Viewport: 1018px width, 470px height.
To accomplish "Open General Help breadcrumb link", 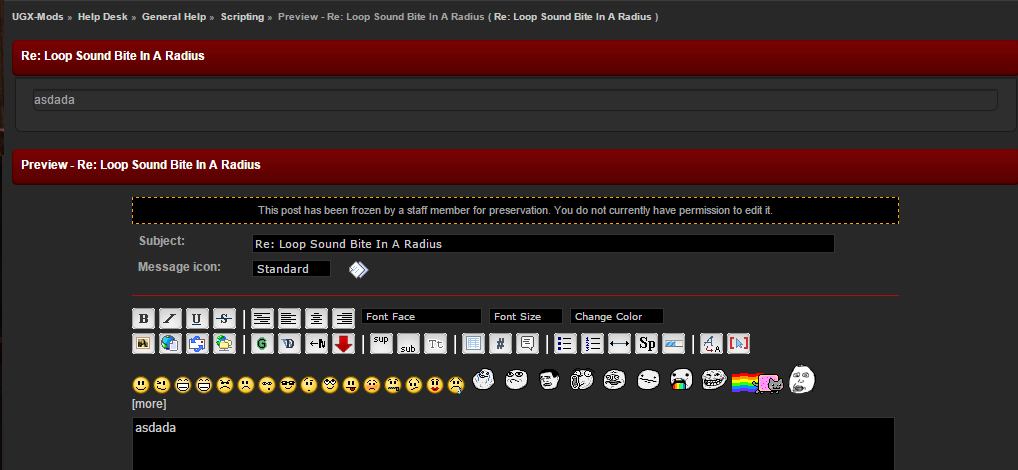I will (x=174, y=17).
